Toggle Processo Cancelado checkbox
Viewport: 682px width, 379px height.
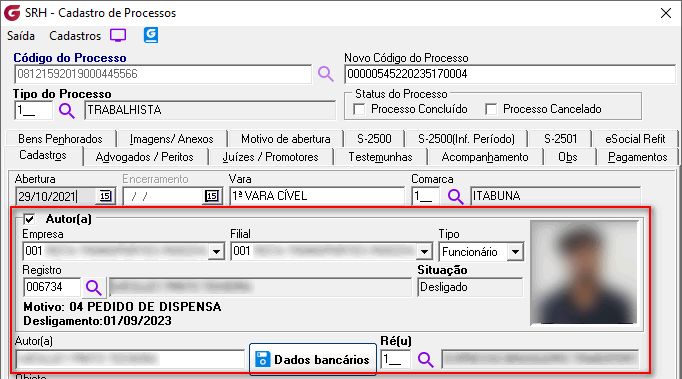click(491, 109)
